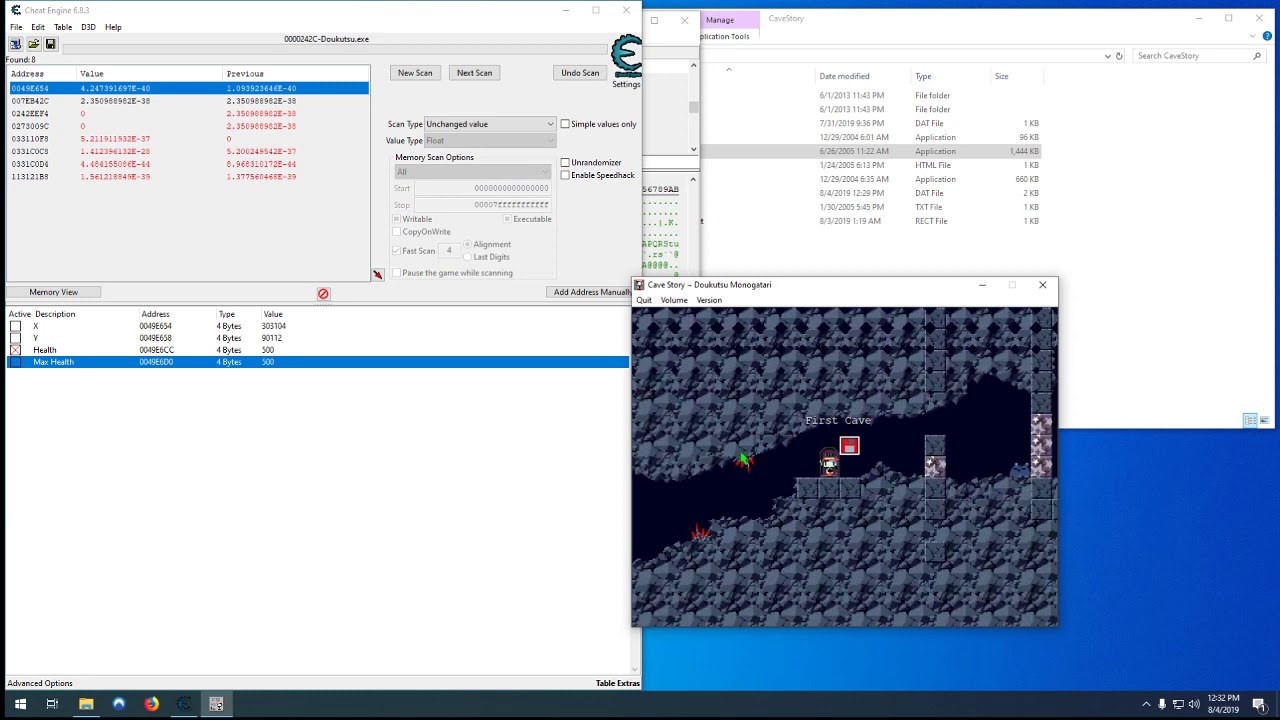Viewport: 1280px width, 720px height.
Task: Click the Health value 500 cell
Action: pos(267,350)
